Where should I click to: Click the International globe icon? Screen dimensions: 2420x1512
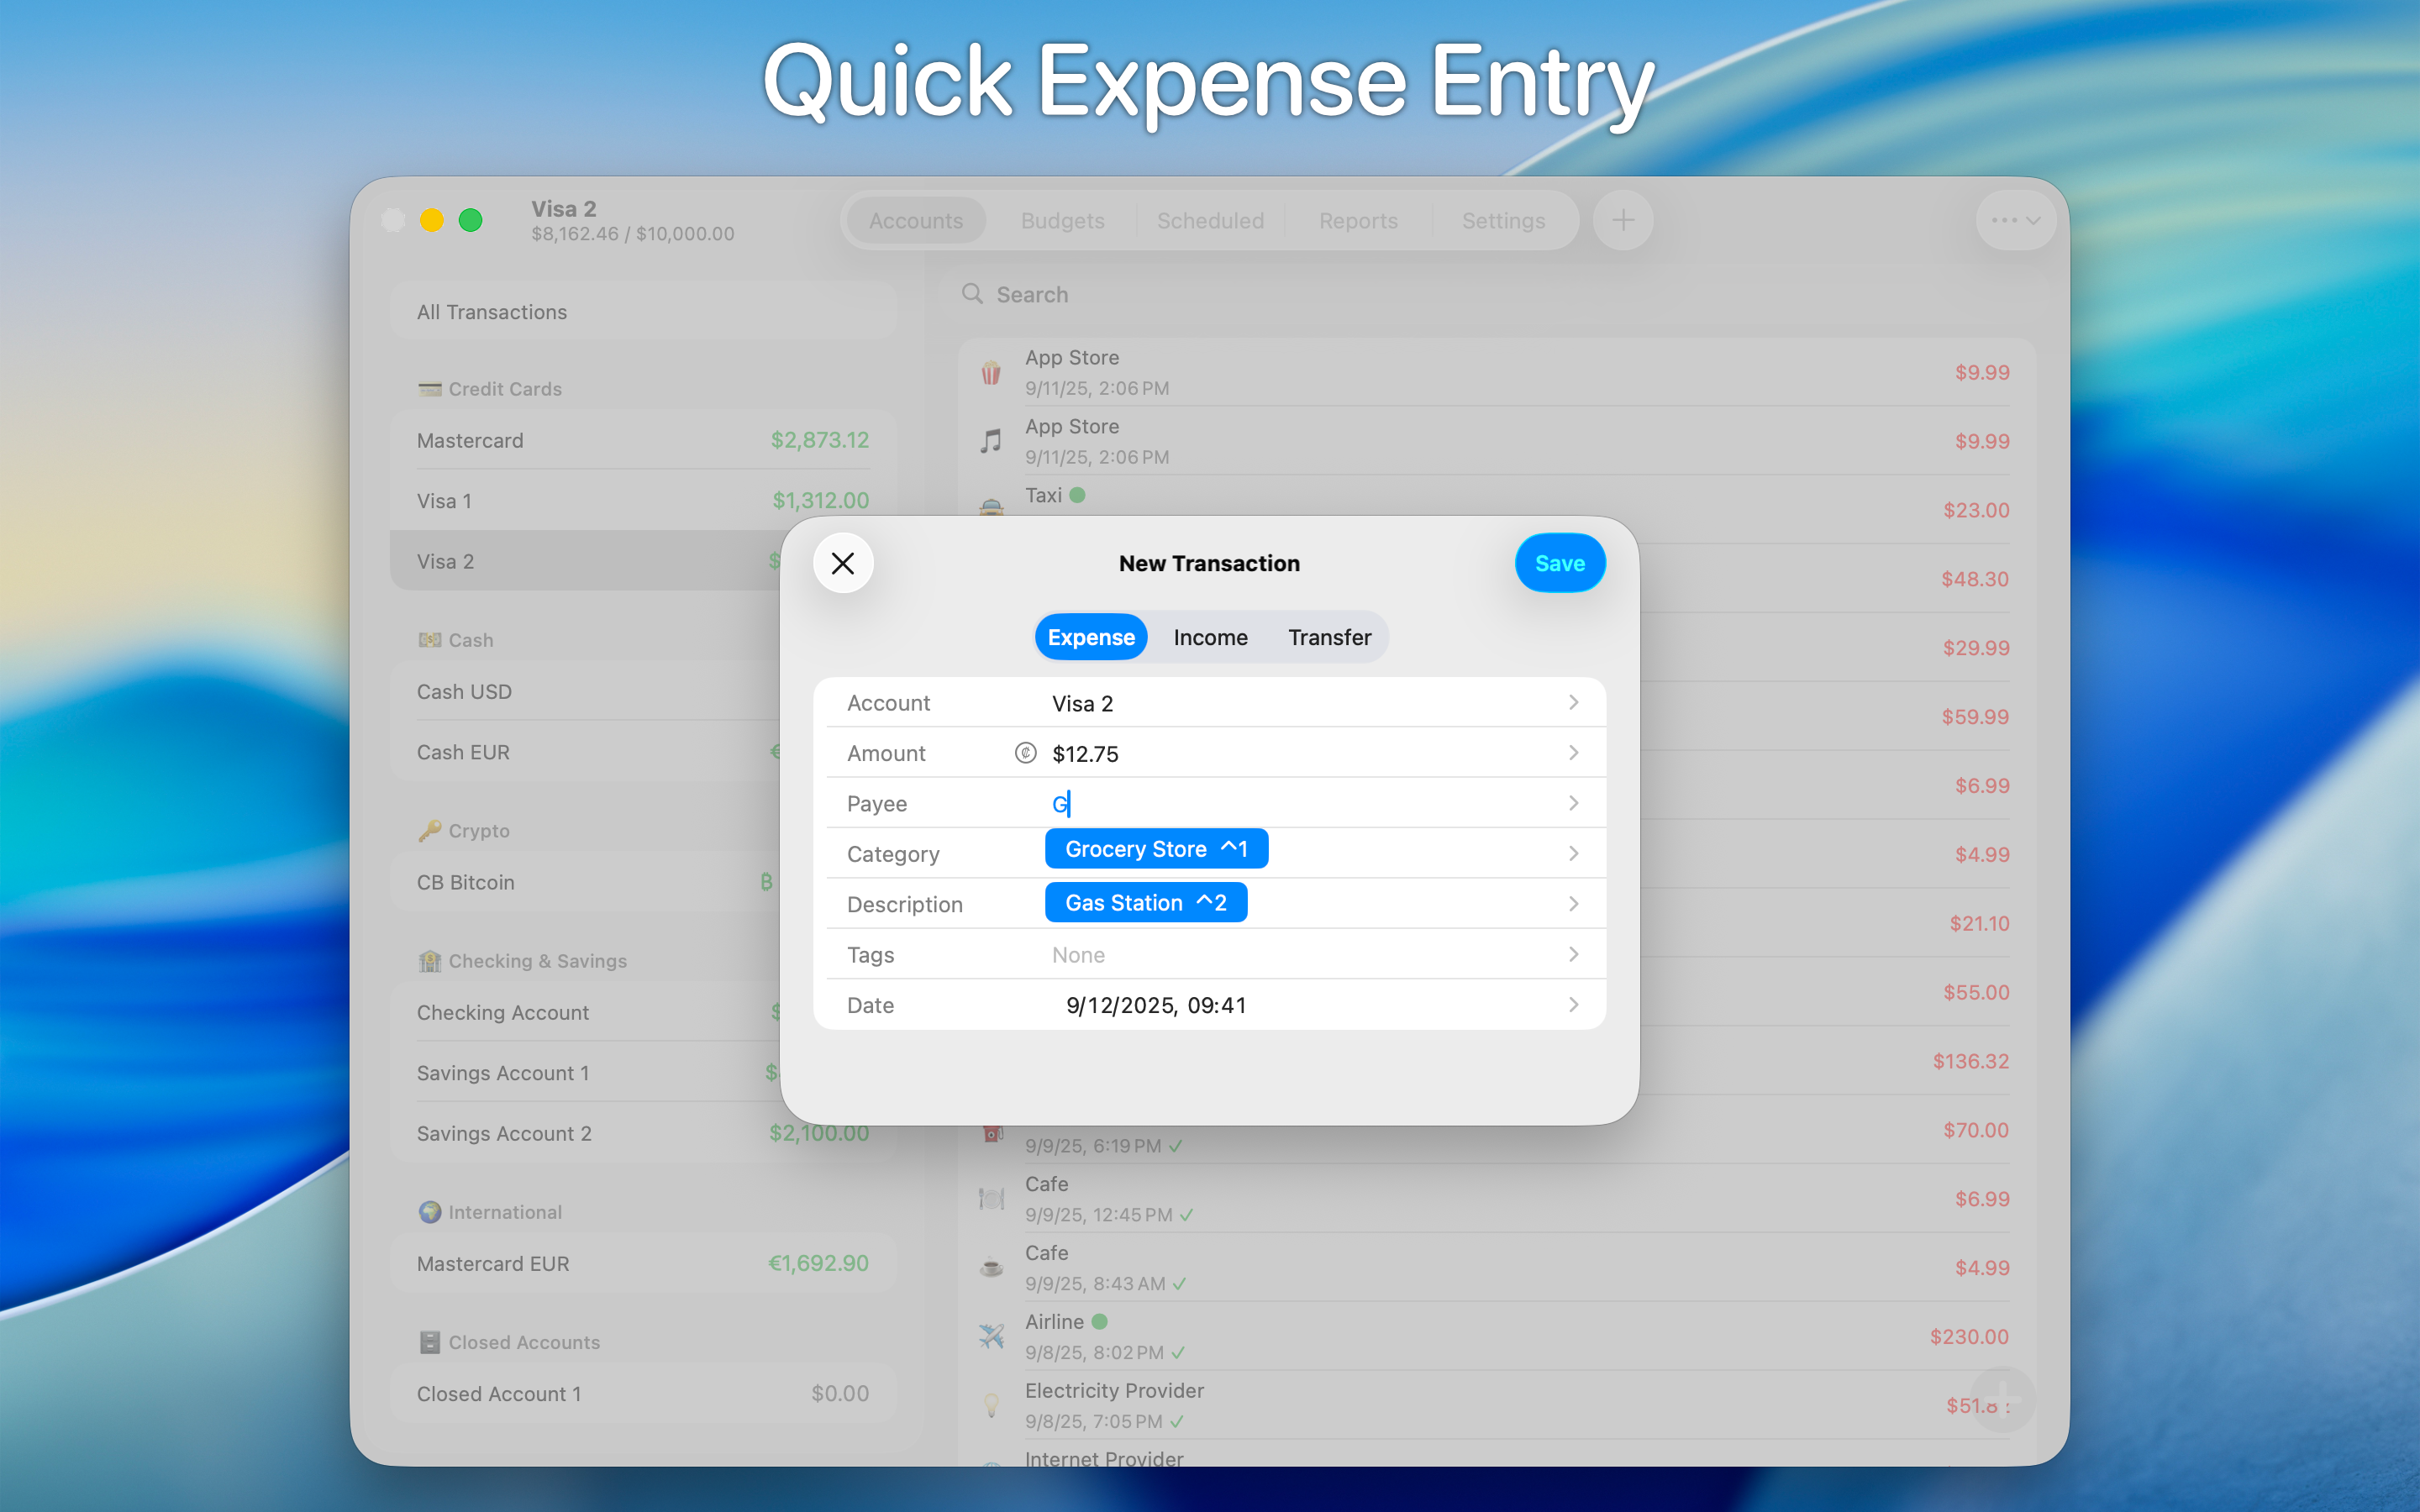click(x=430, y=1211)
